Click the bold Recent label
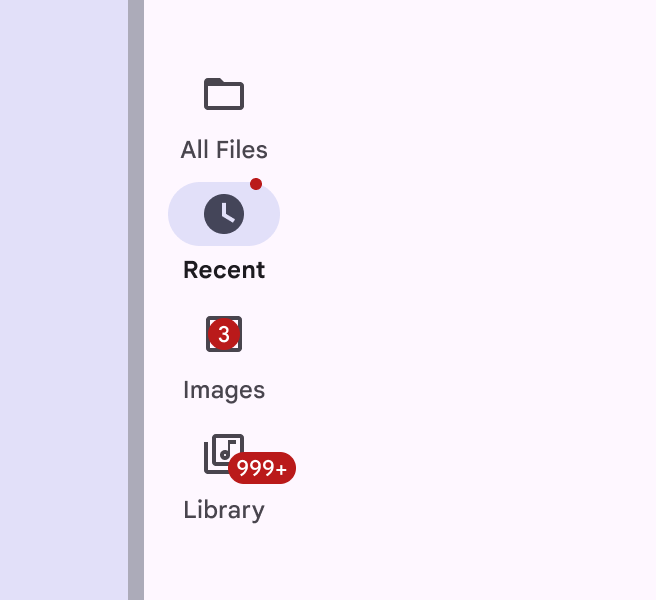The width and height of the screenshot is (656, 600). pos(224,270)
